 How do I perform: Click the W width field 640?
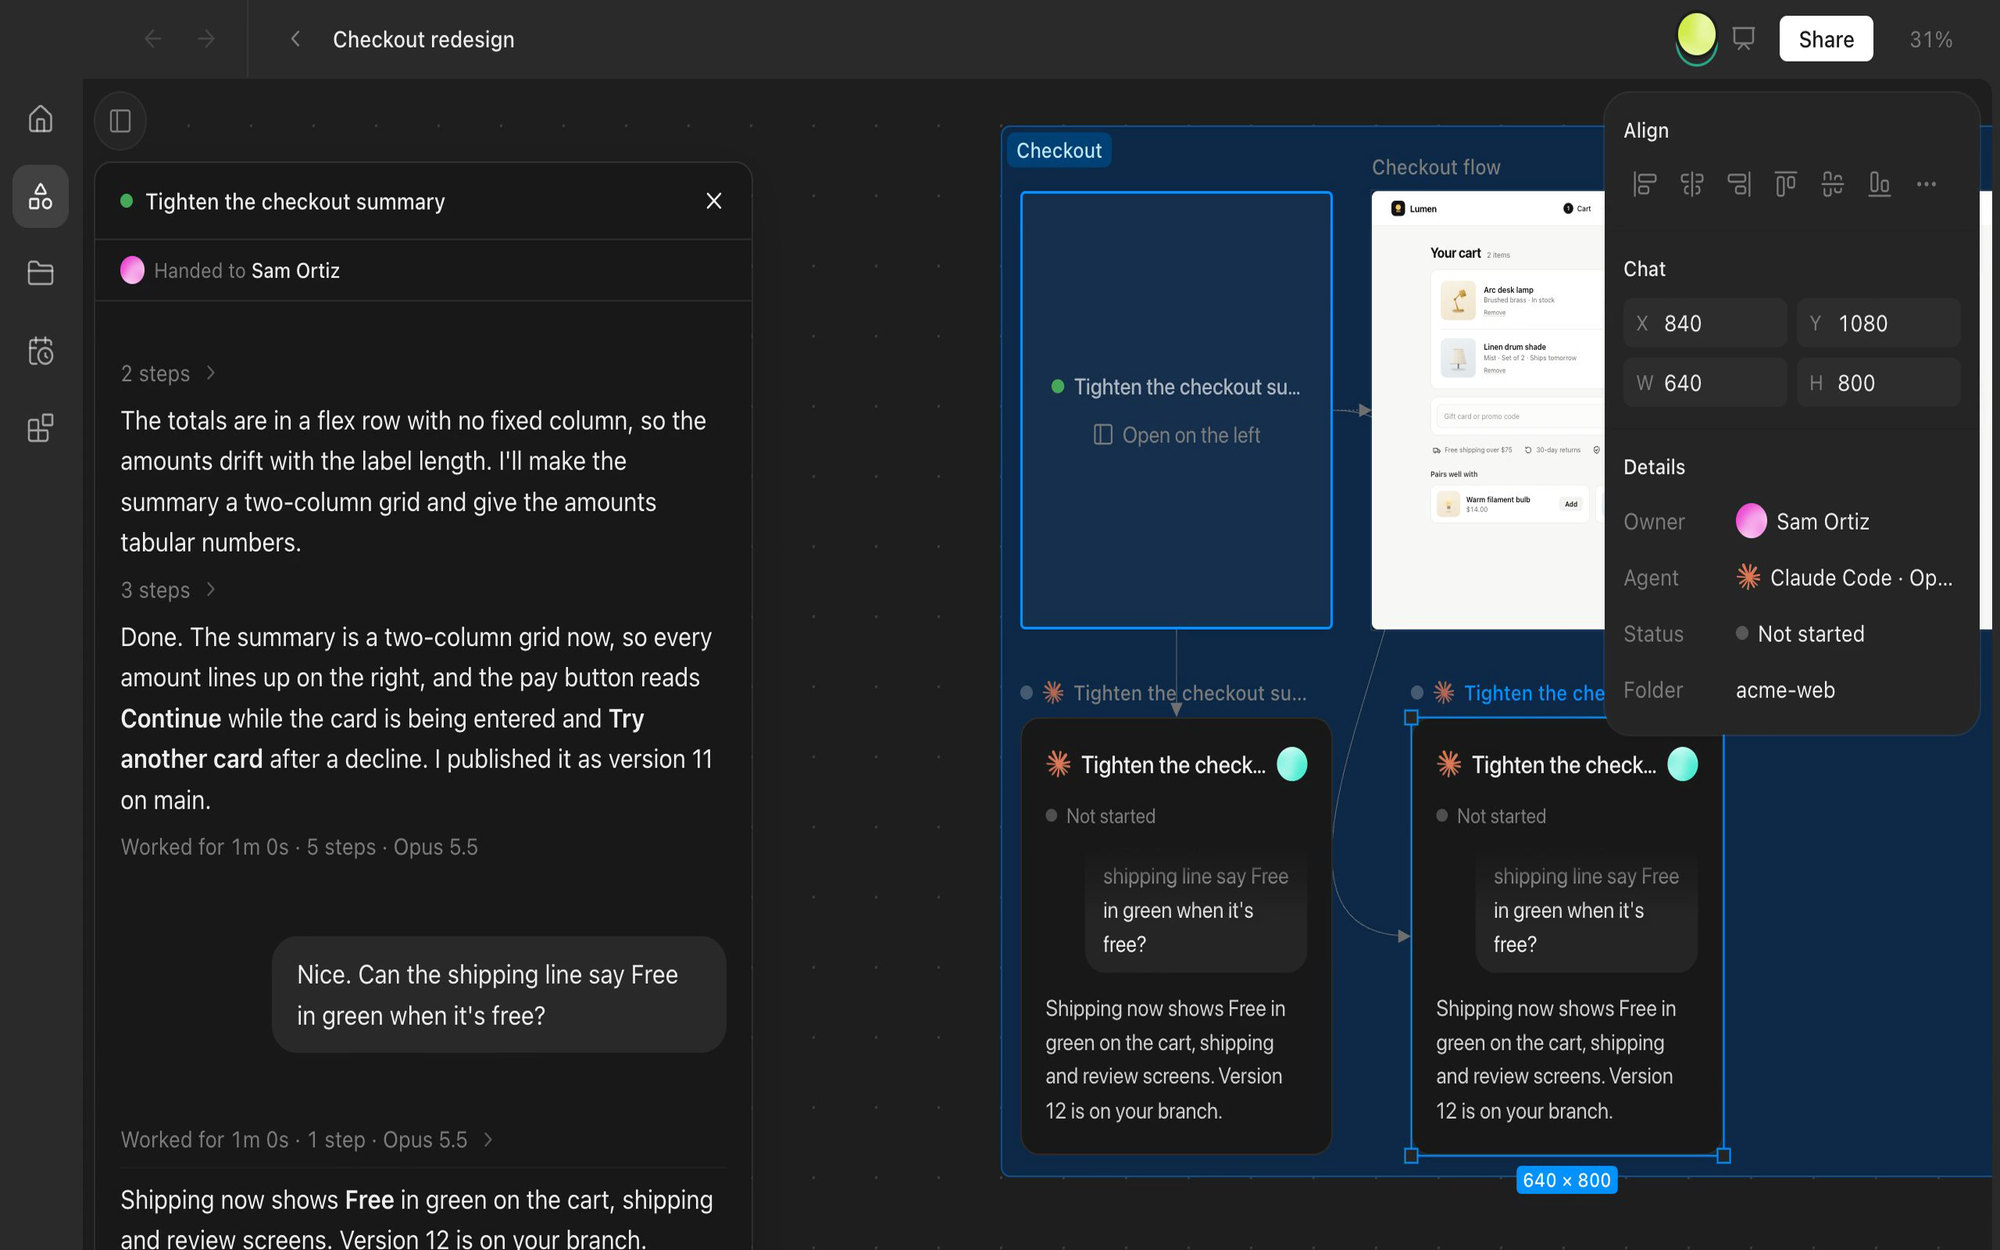[1704, 383]
